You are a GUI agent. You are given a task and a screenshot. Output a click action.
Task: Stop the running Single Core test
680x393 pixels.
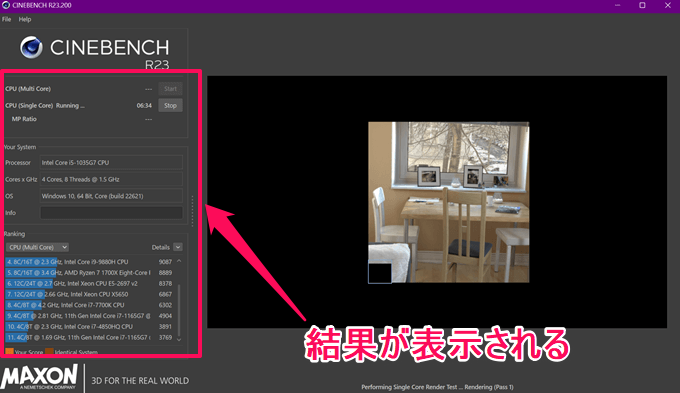[170, 105]
